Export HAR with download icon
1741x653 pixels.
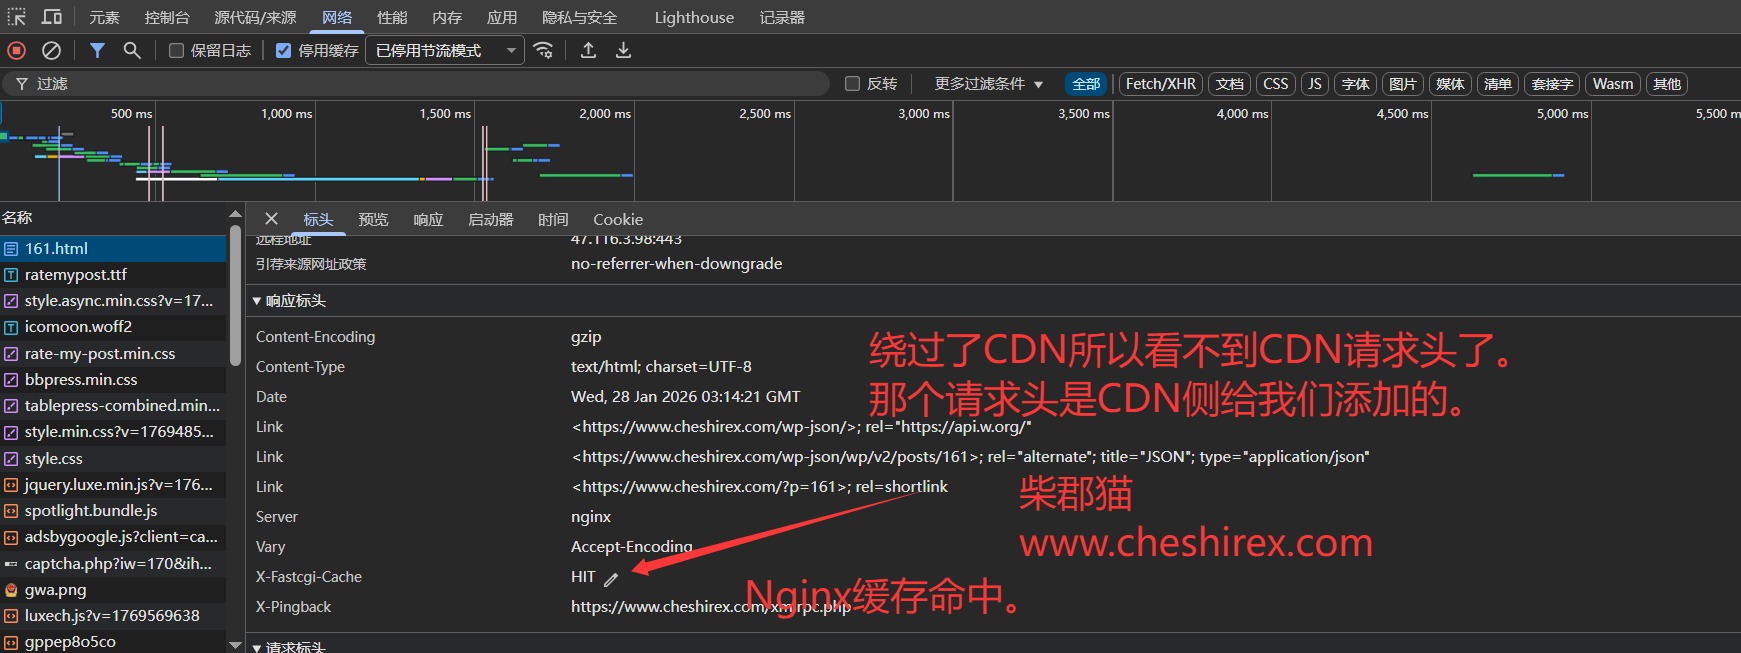coord(623,50)
